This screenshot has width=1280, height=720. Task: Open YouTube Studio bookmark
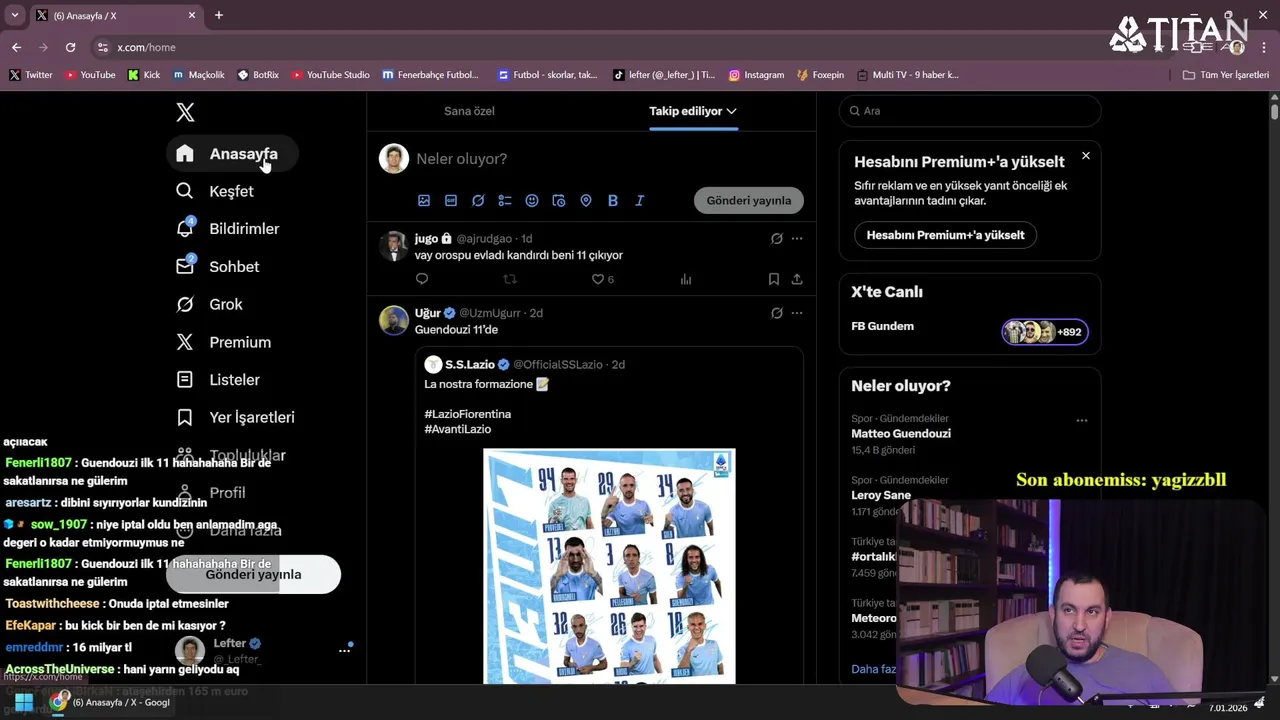(x=330, y=74)
